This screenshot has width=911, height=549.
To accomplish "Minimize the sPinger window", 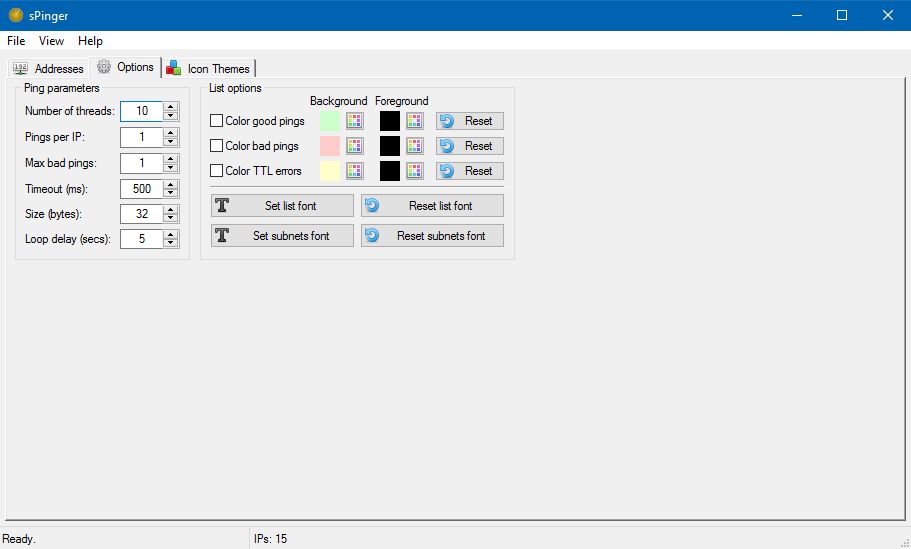I will point(797,15).
